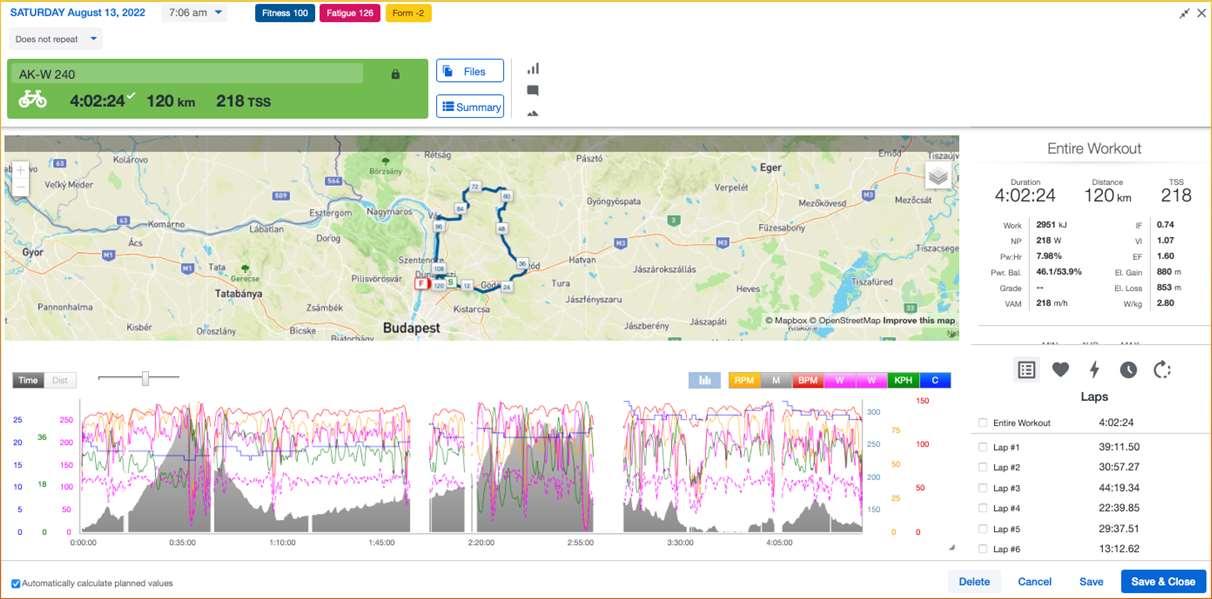Toggle the first W power series

click(840, 380)
